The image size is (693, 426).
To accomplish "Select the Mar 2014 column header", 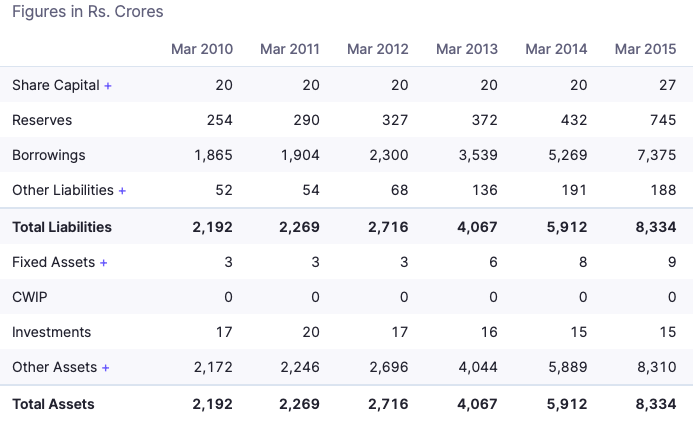I will [557, 49].
